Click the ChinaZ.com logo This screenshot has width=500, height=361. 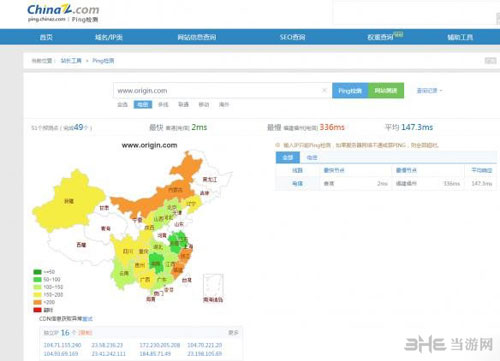click(63, 10)
